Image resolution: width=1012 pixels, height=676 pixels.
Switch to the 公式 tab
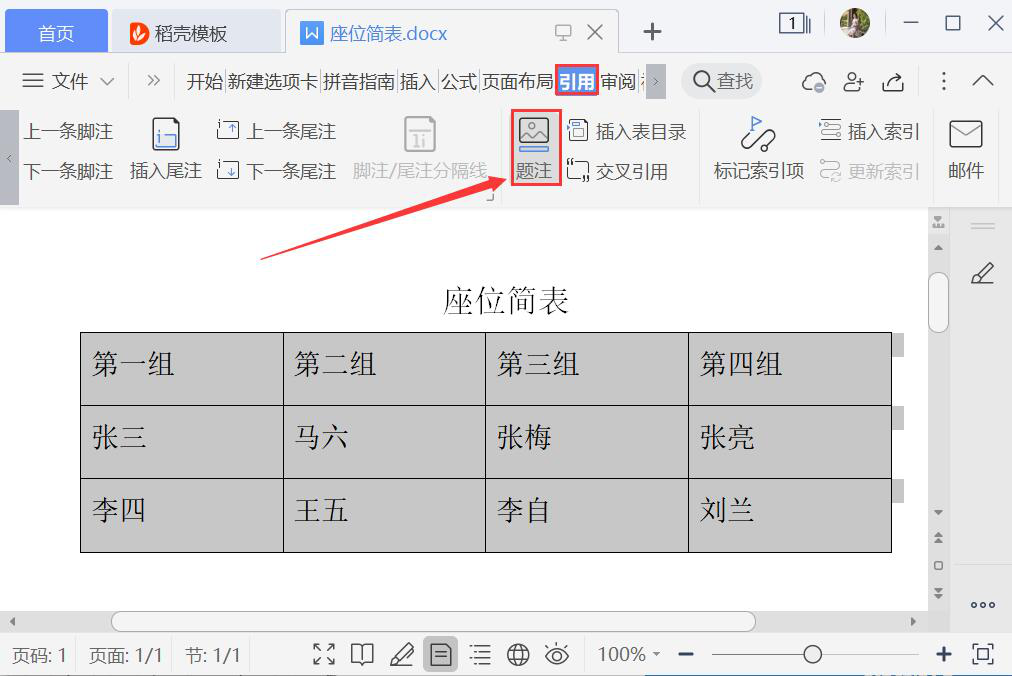(x=459, y=82)
